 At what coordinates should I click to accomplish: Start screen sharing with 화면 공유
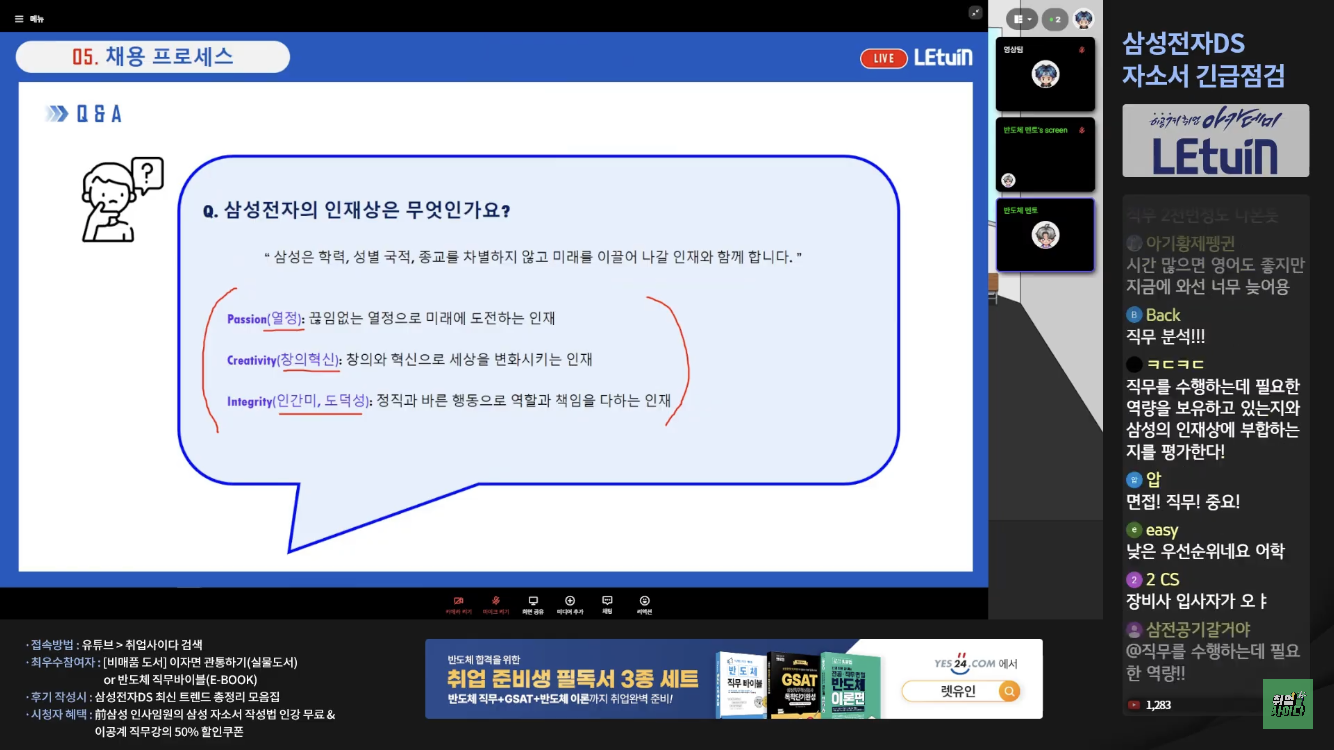tap(533, 605)
